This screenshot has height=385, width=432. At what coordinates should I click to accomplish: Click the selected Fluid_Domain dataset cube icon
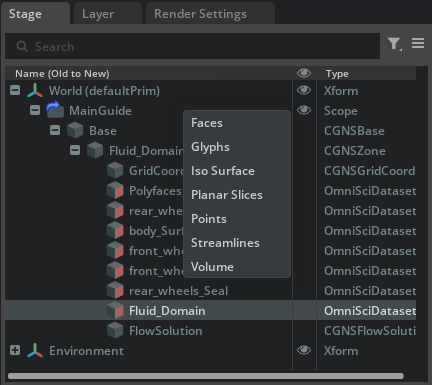[x=115, y=310]
